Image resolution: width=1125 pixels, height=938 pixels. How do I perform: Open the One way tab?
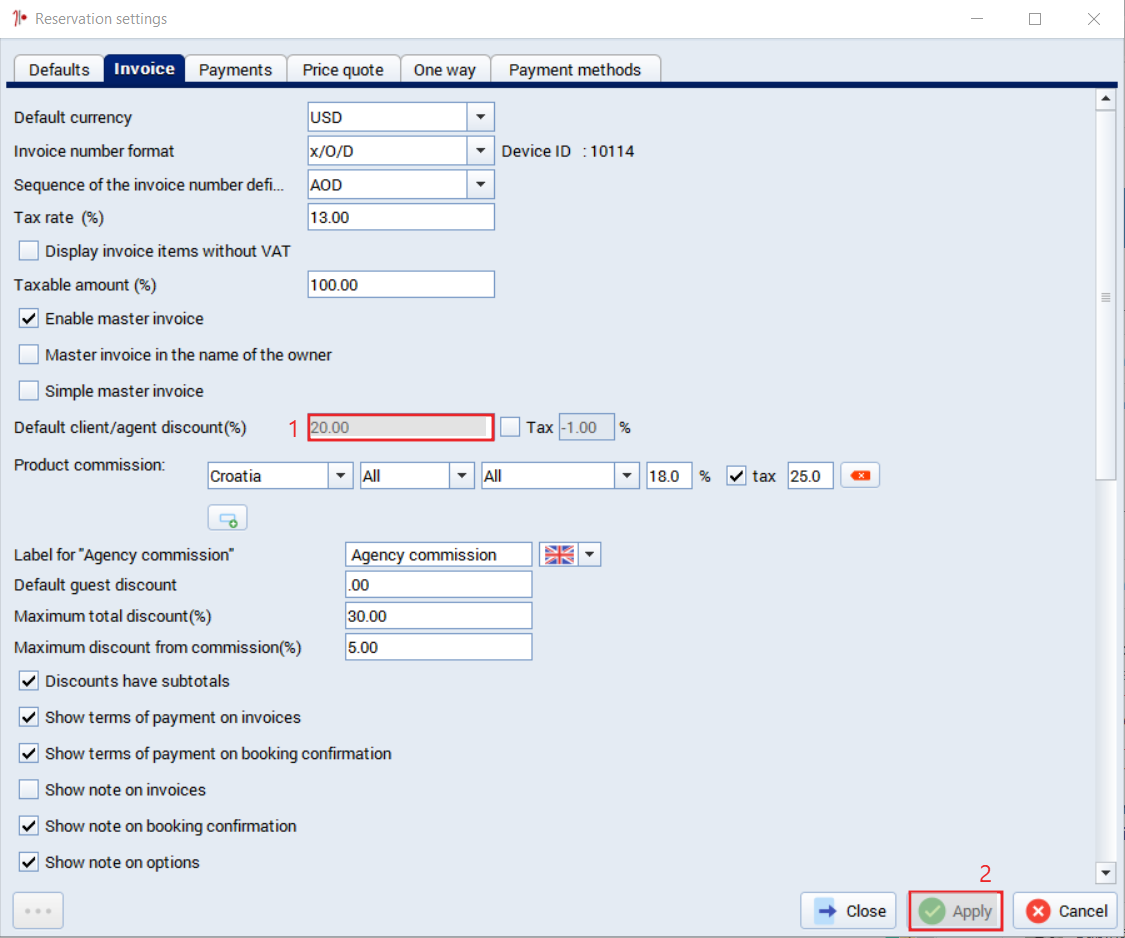[x=445, y=70]
